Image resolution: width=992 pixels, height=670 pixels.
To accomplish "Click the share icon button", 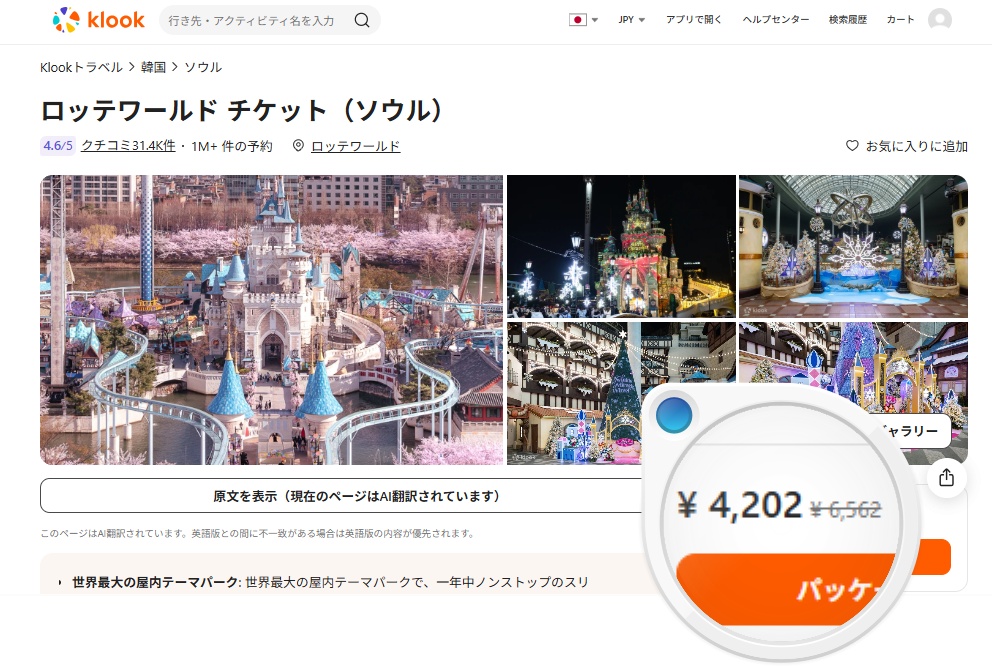I will [946, 478].
